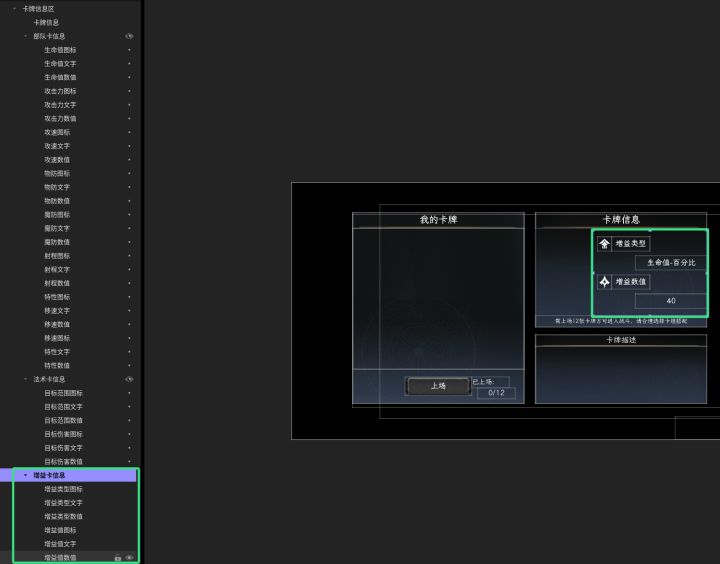Viewport: 720px width, 564px height.
Task: Select the 生命值-百分比 text box
Action: pos(671,263)
